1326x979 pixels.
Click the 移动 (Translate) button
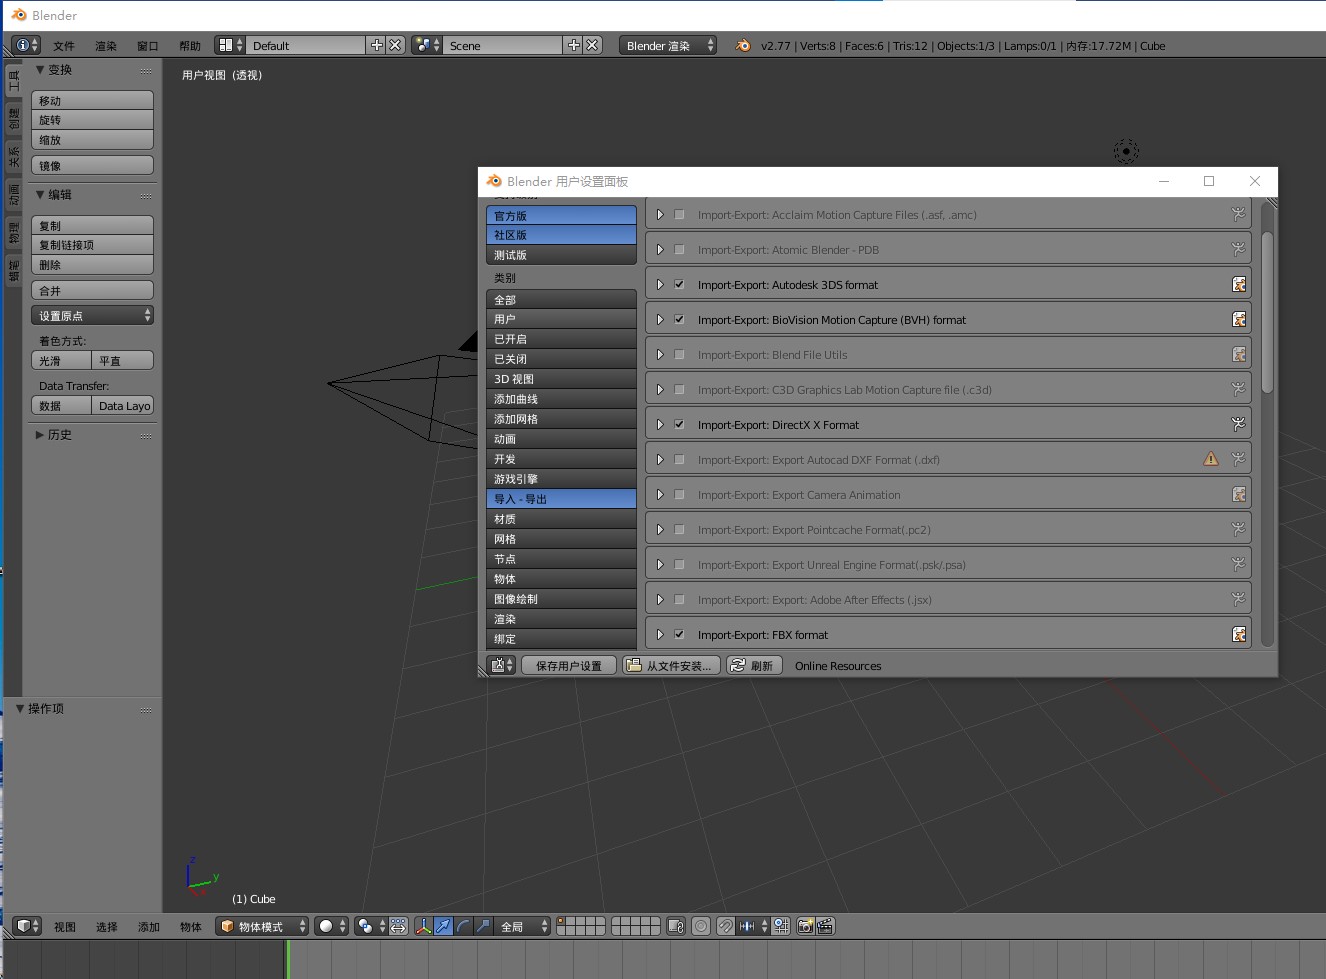(x=92, y=100)
